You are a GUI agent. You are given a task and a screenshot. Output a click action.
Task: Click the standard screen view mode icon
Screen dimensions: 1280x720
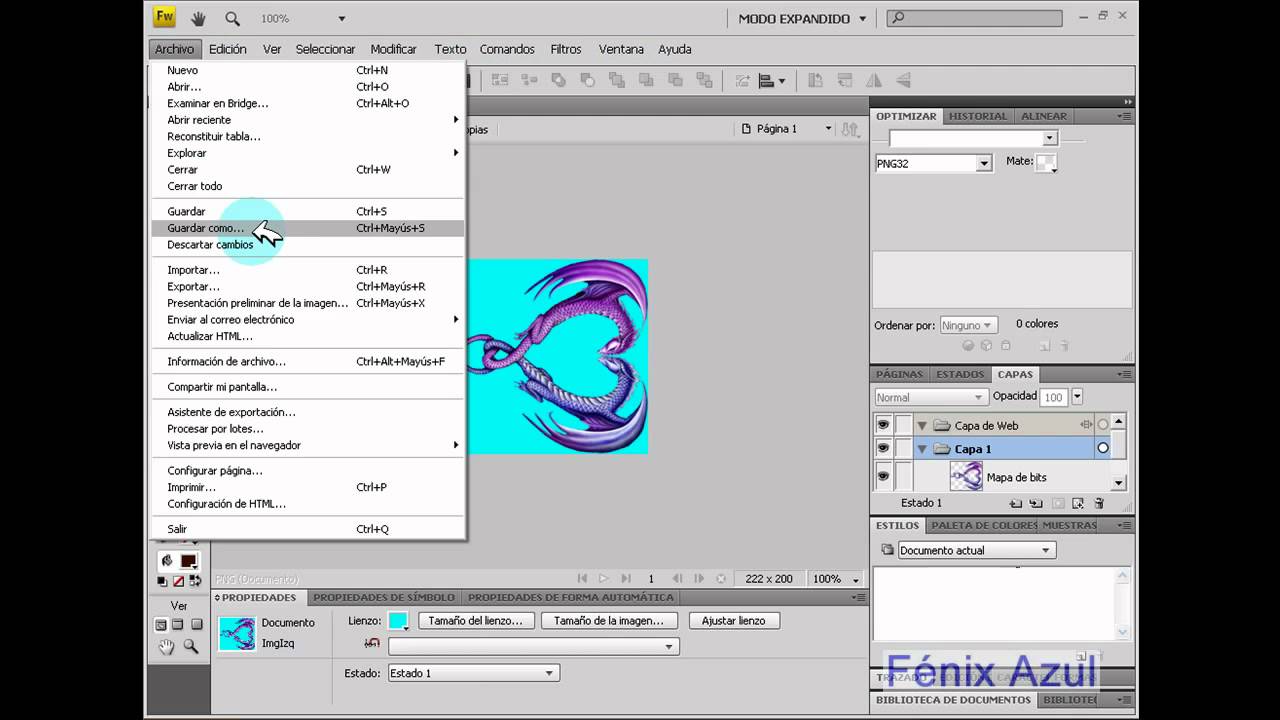161,624
